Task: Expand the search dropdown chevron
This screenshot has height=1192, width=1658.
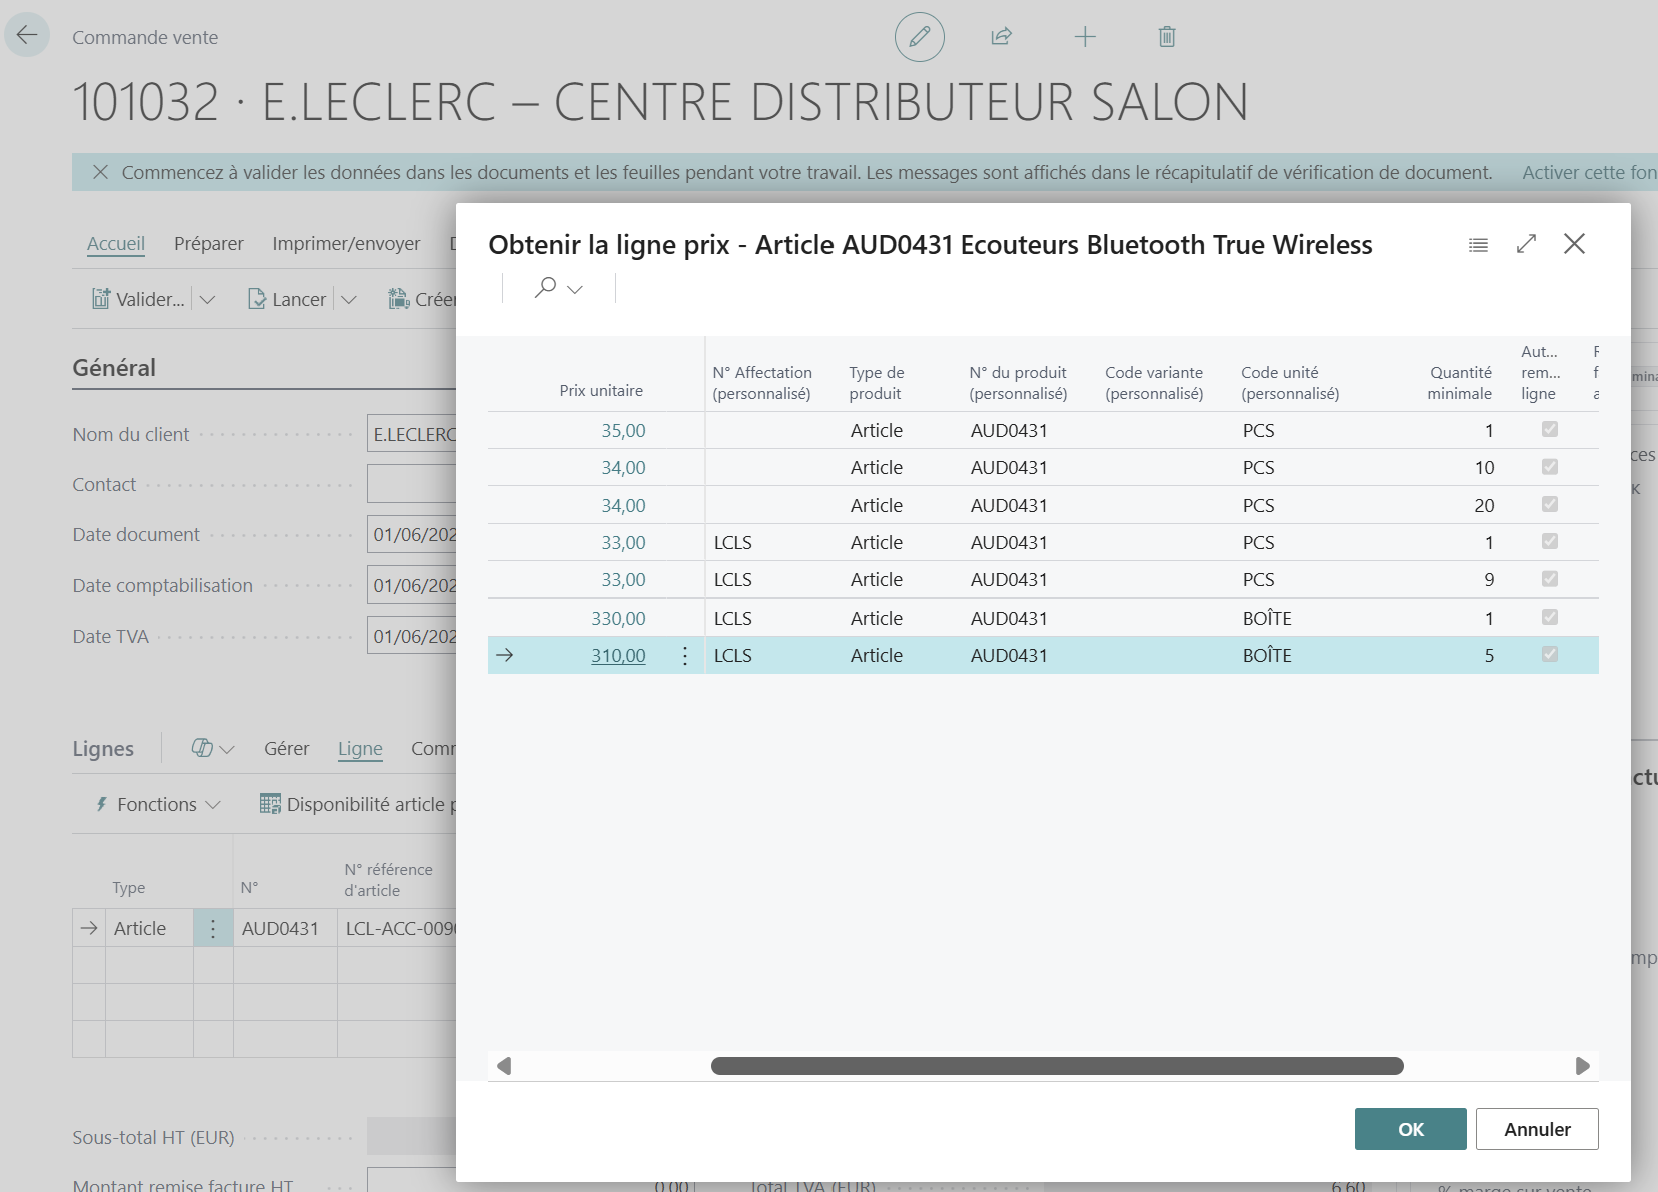Action: (x=575, y=289)
